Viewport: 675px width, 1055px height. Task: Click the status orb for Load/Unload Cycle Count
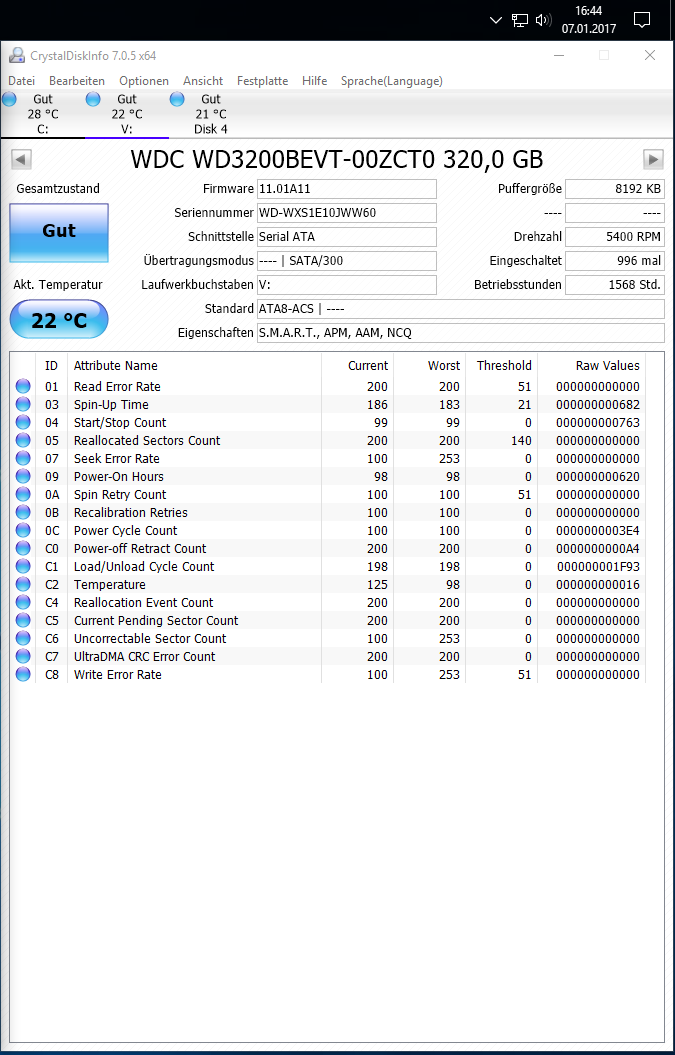point(24,567)
